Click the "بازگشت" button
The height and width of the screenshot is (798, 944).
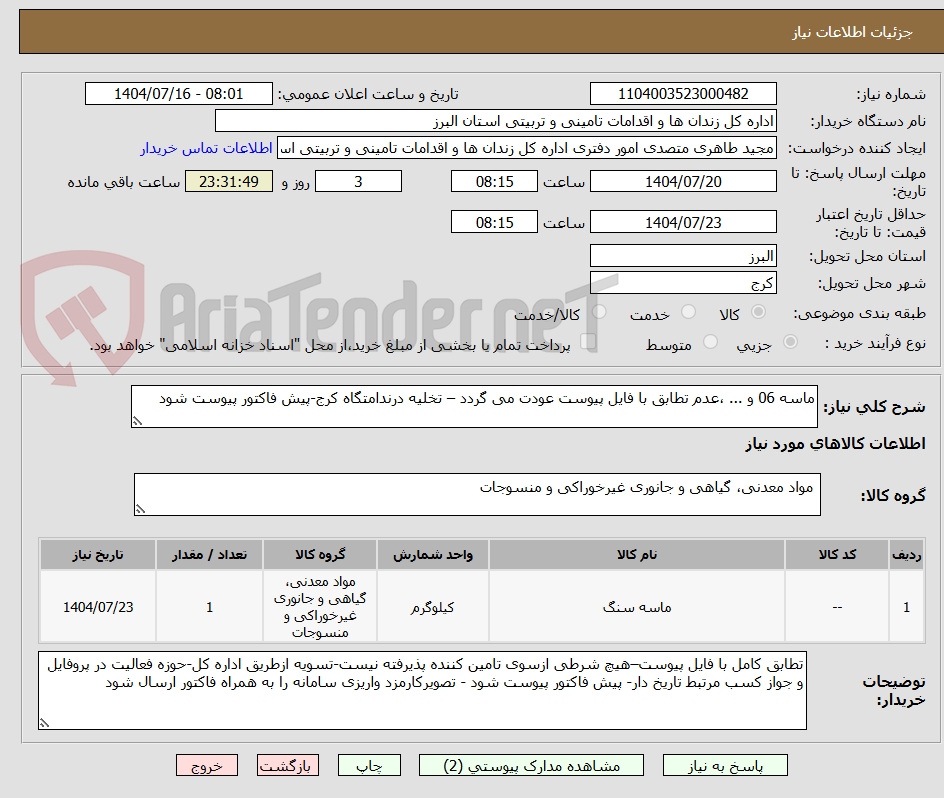click(x=288, y=765)
